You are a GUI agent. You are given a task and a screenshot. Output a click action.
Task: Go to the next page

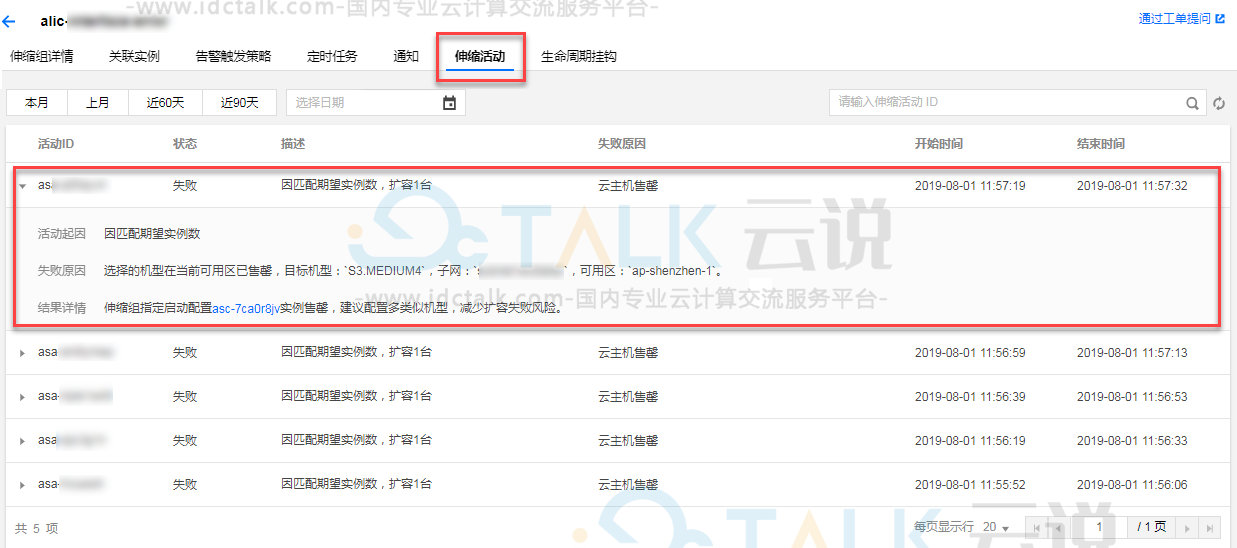[x=1187, y=528]
